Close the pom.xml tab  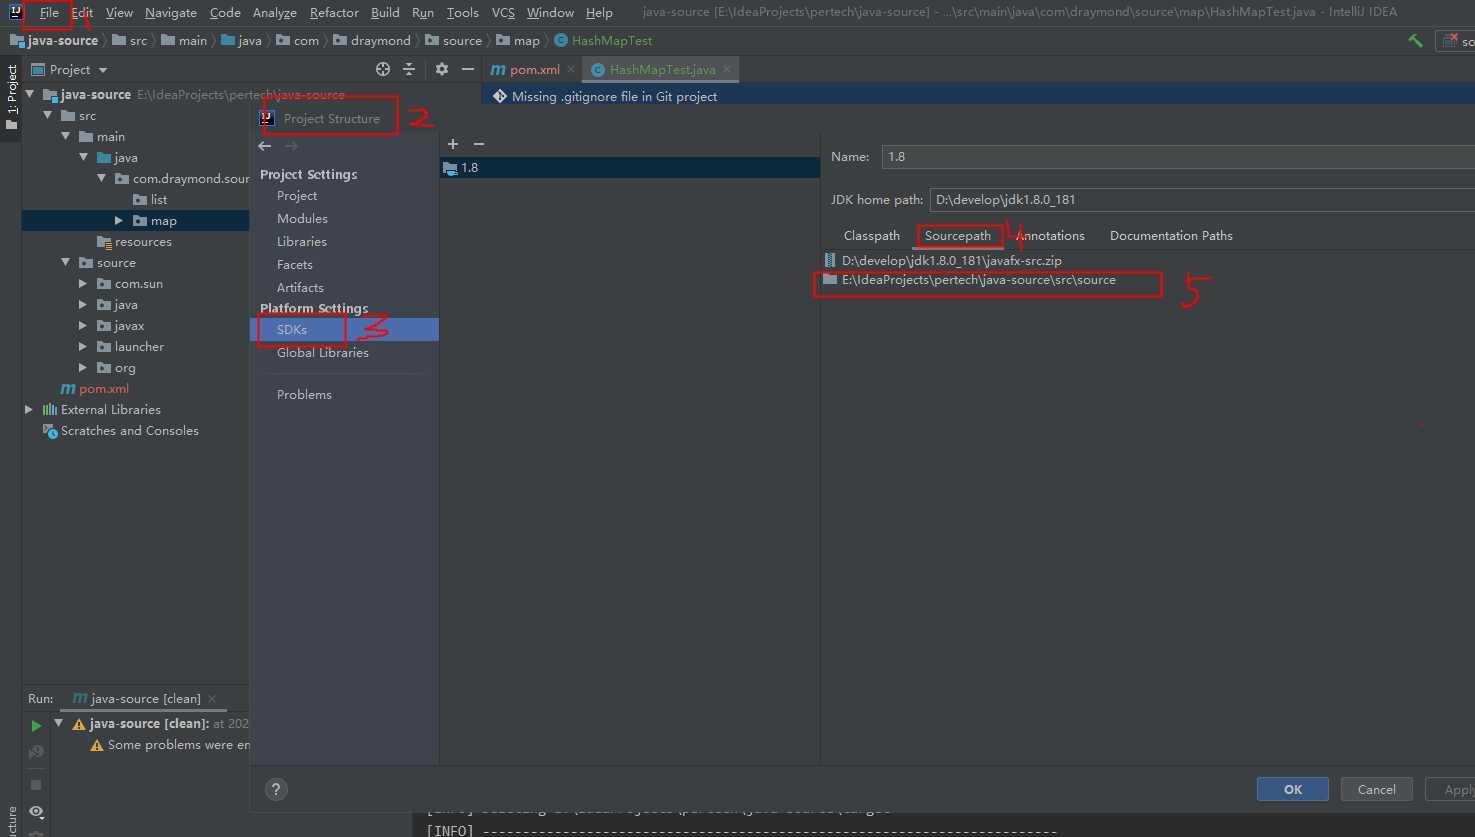click(571, 70)
